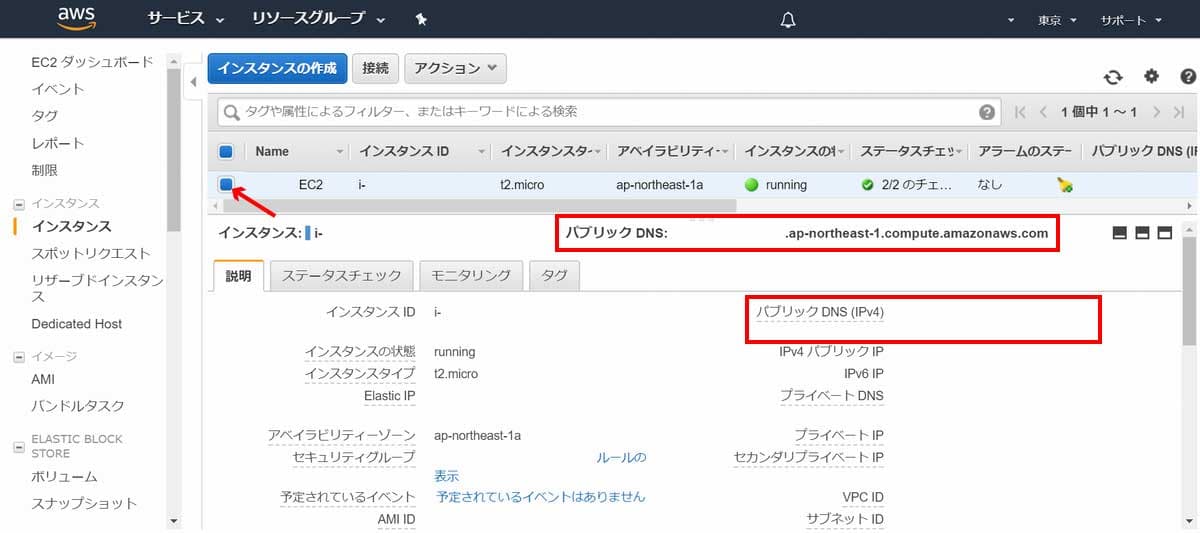Viewport: 1200px width, 533px height.
Task: Click the details pane vertical scrollbar
Action: [x=1189, y=290]
